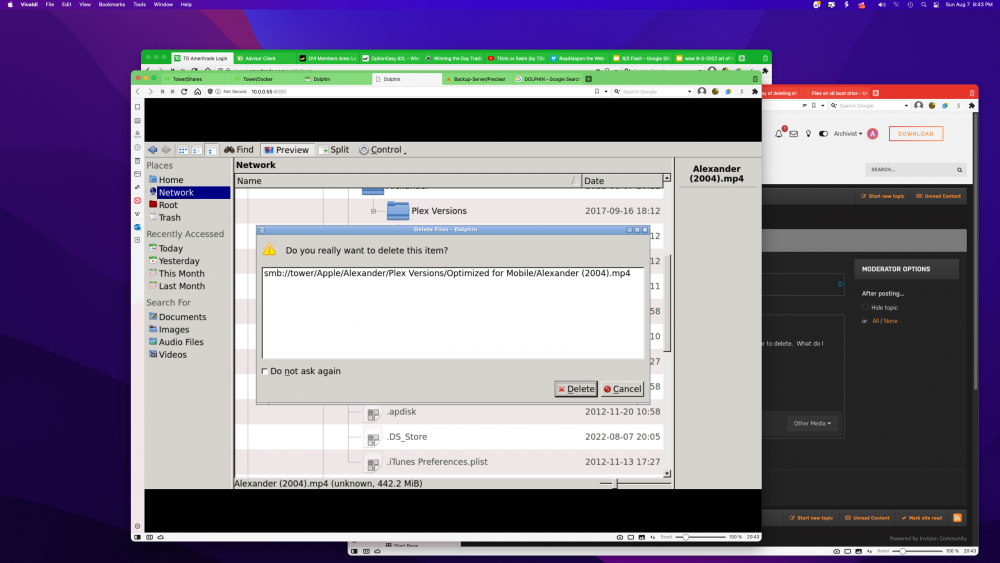Switch Dolphin to icons view mode
The image size is (1000, 563).
coord(183,150)
